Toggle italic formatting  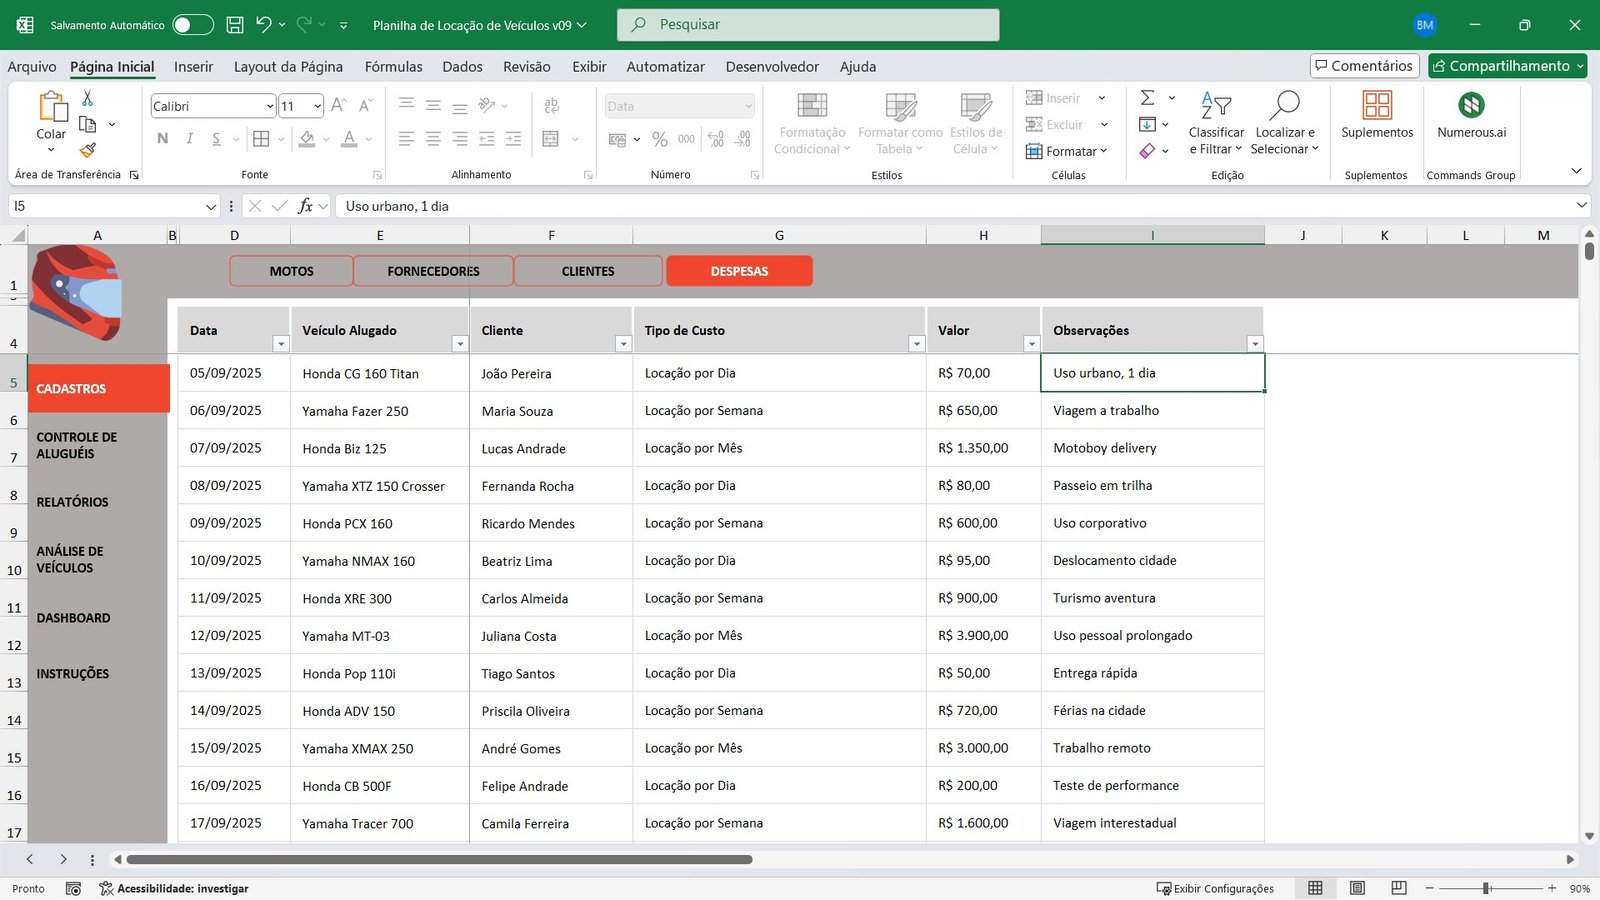(189, 139)
